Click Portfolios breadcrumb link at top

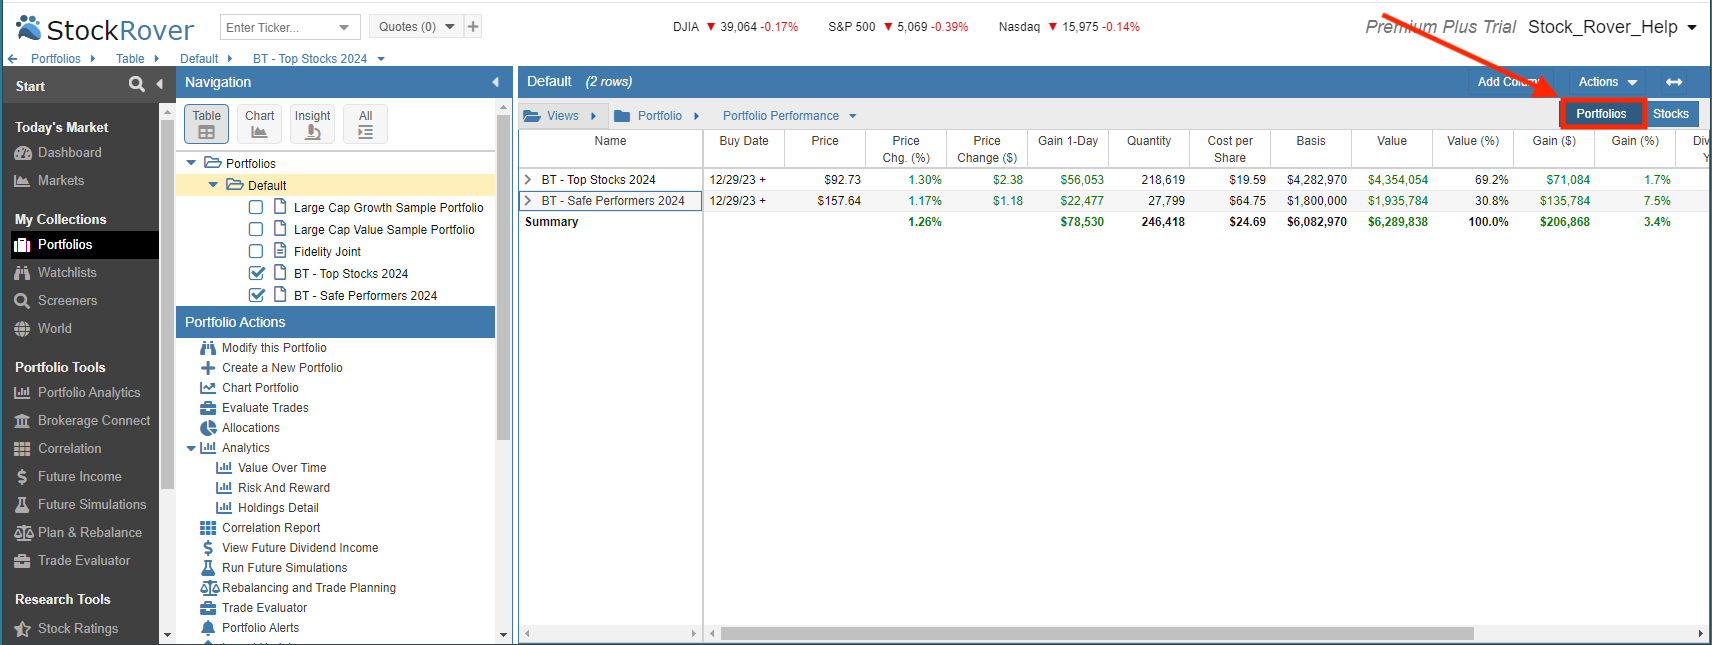coord(56,59)
